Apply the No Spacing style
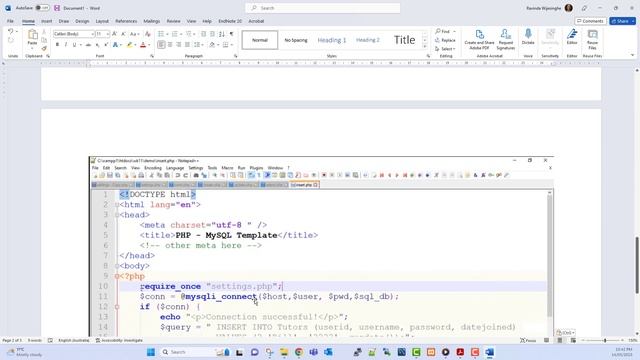The image size is (640, 360). click(296, 40)
